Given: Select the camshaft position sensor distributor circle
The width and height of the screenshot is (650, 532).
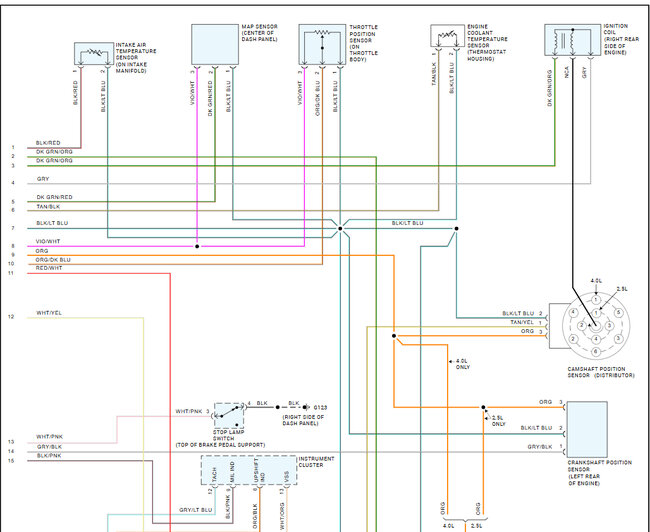Looking at the screenshot, I should pyautogui.click(x=596, y=326).
